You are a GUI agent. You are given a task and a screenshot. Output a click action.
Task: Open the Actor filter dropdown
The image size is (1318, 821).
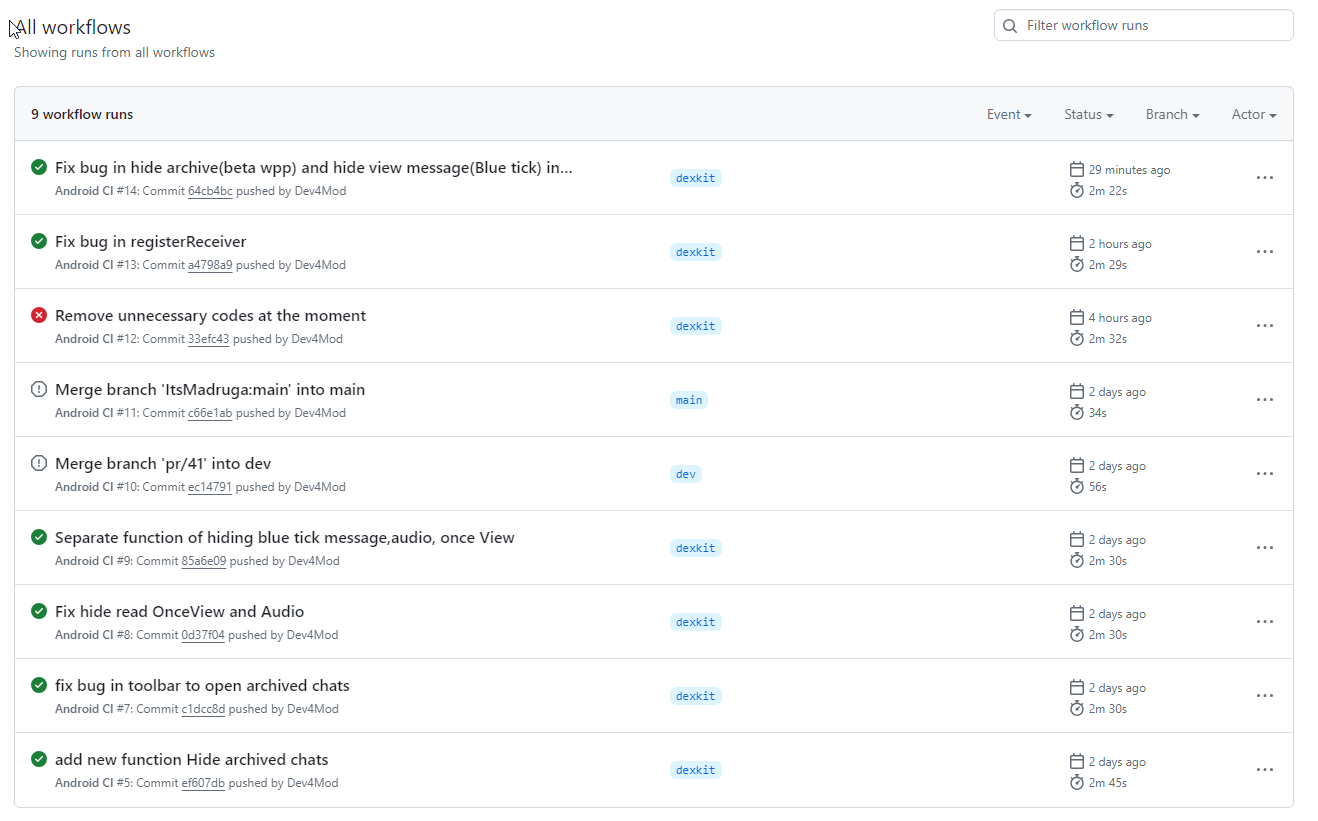click(1253, 115)
